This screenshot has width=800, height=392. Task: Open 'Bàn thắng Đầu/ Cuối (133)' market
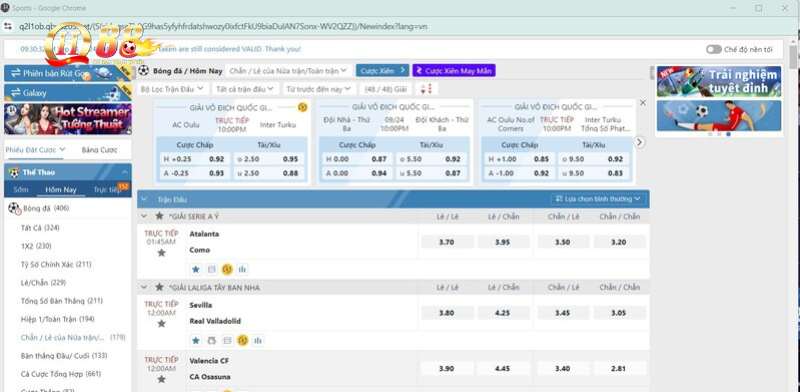(x=64, y=356)
